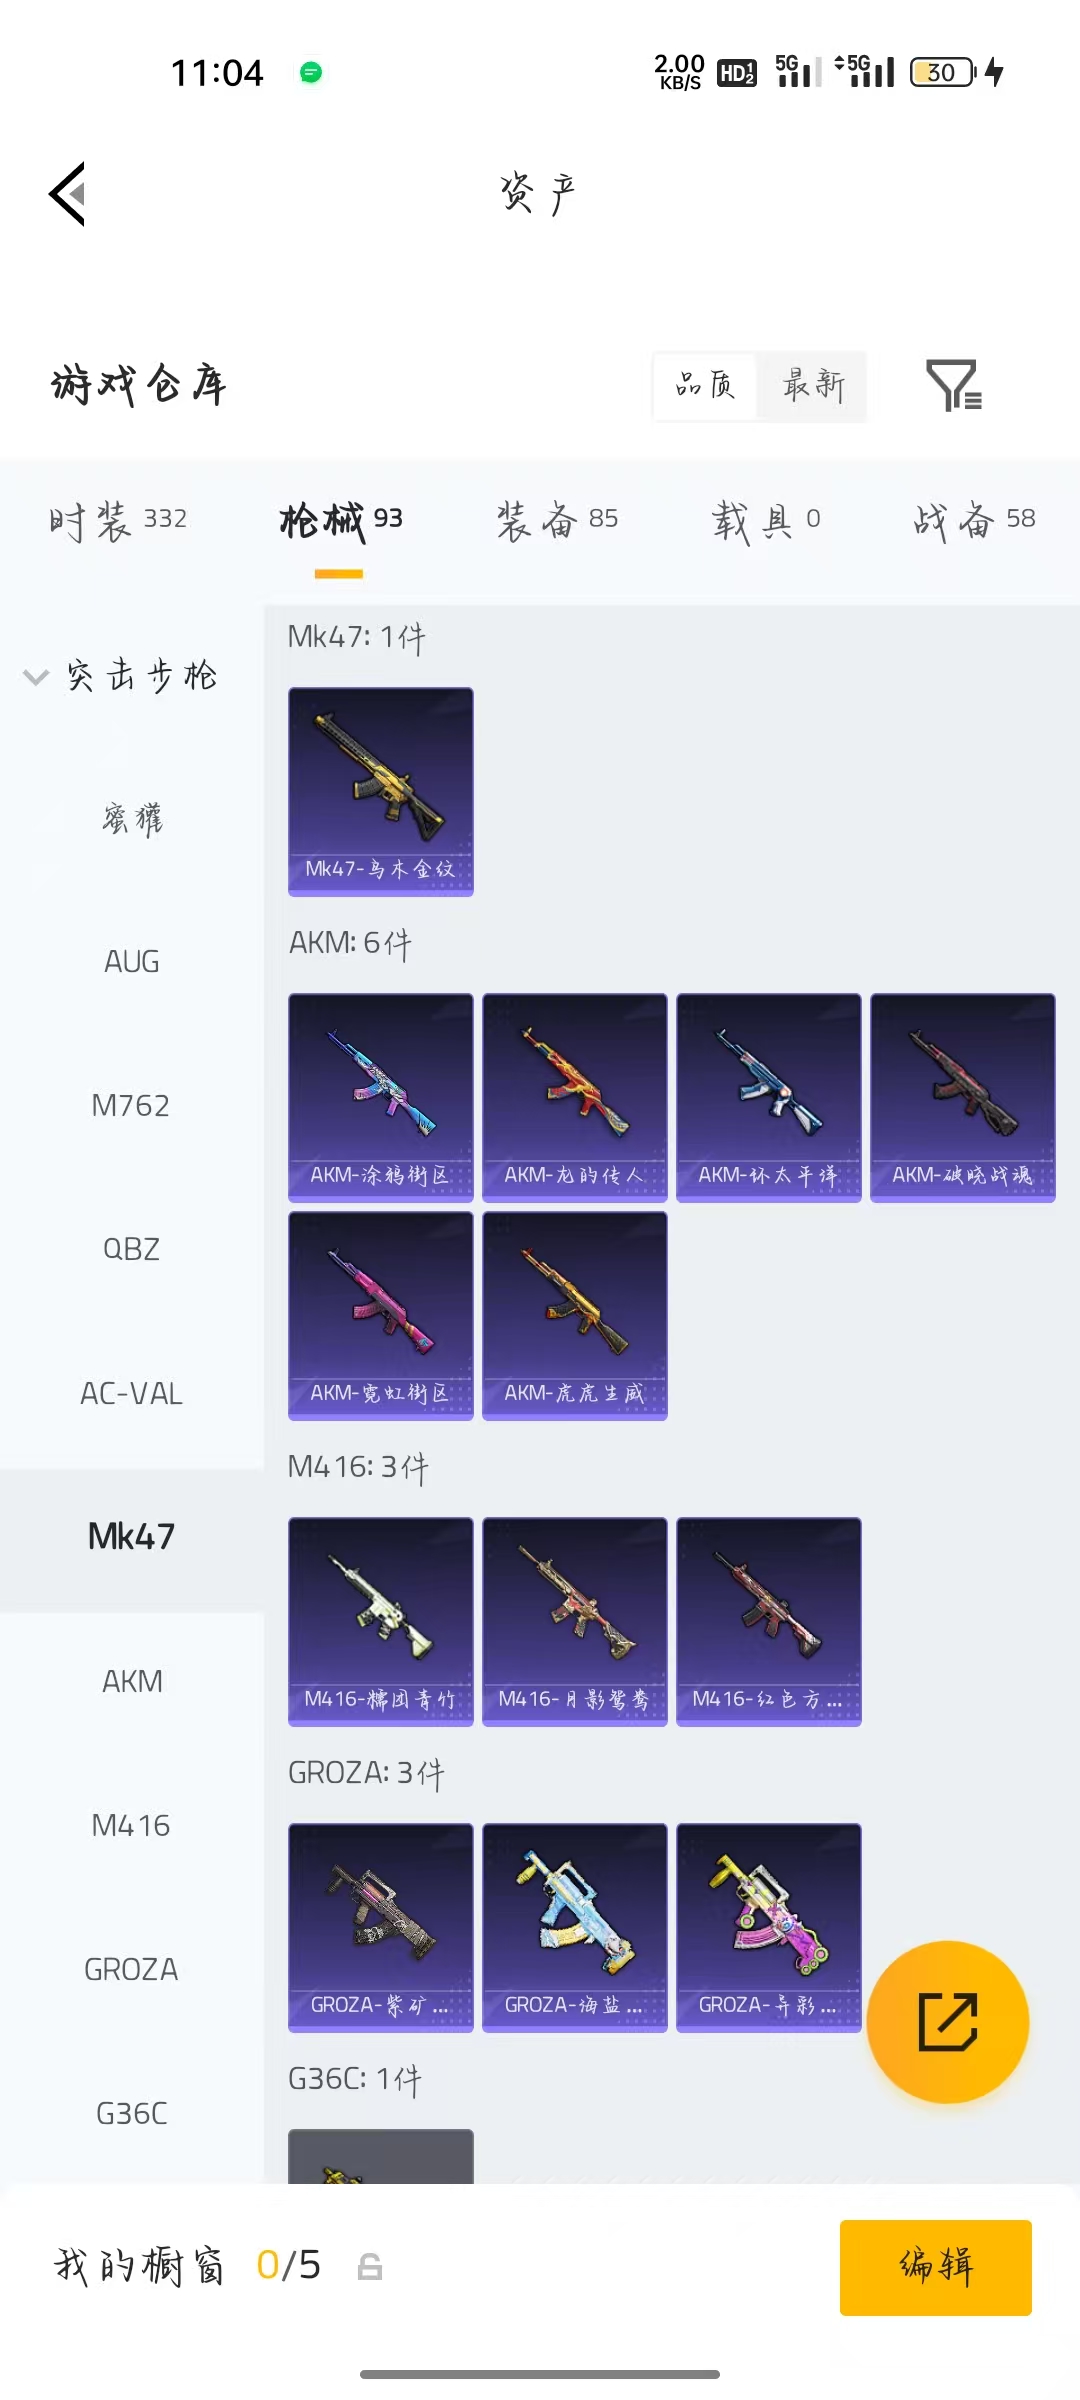Image resolution: width=1080 pixels, height=2400 pixels.
Task: Select the Mk47-乌木金纹 gun skin
Action: coord(381,791)
